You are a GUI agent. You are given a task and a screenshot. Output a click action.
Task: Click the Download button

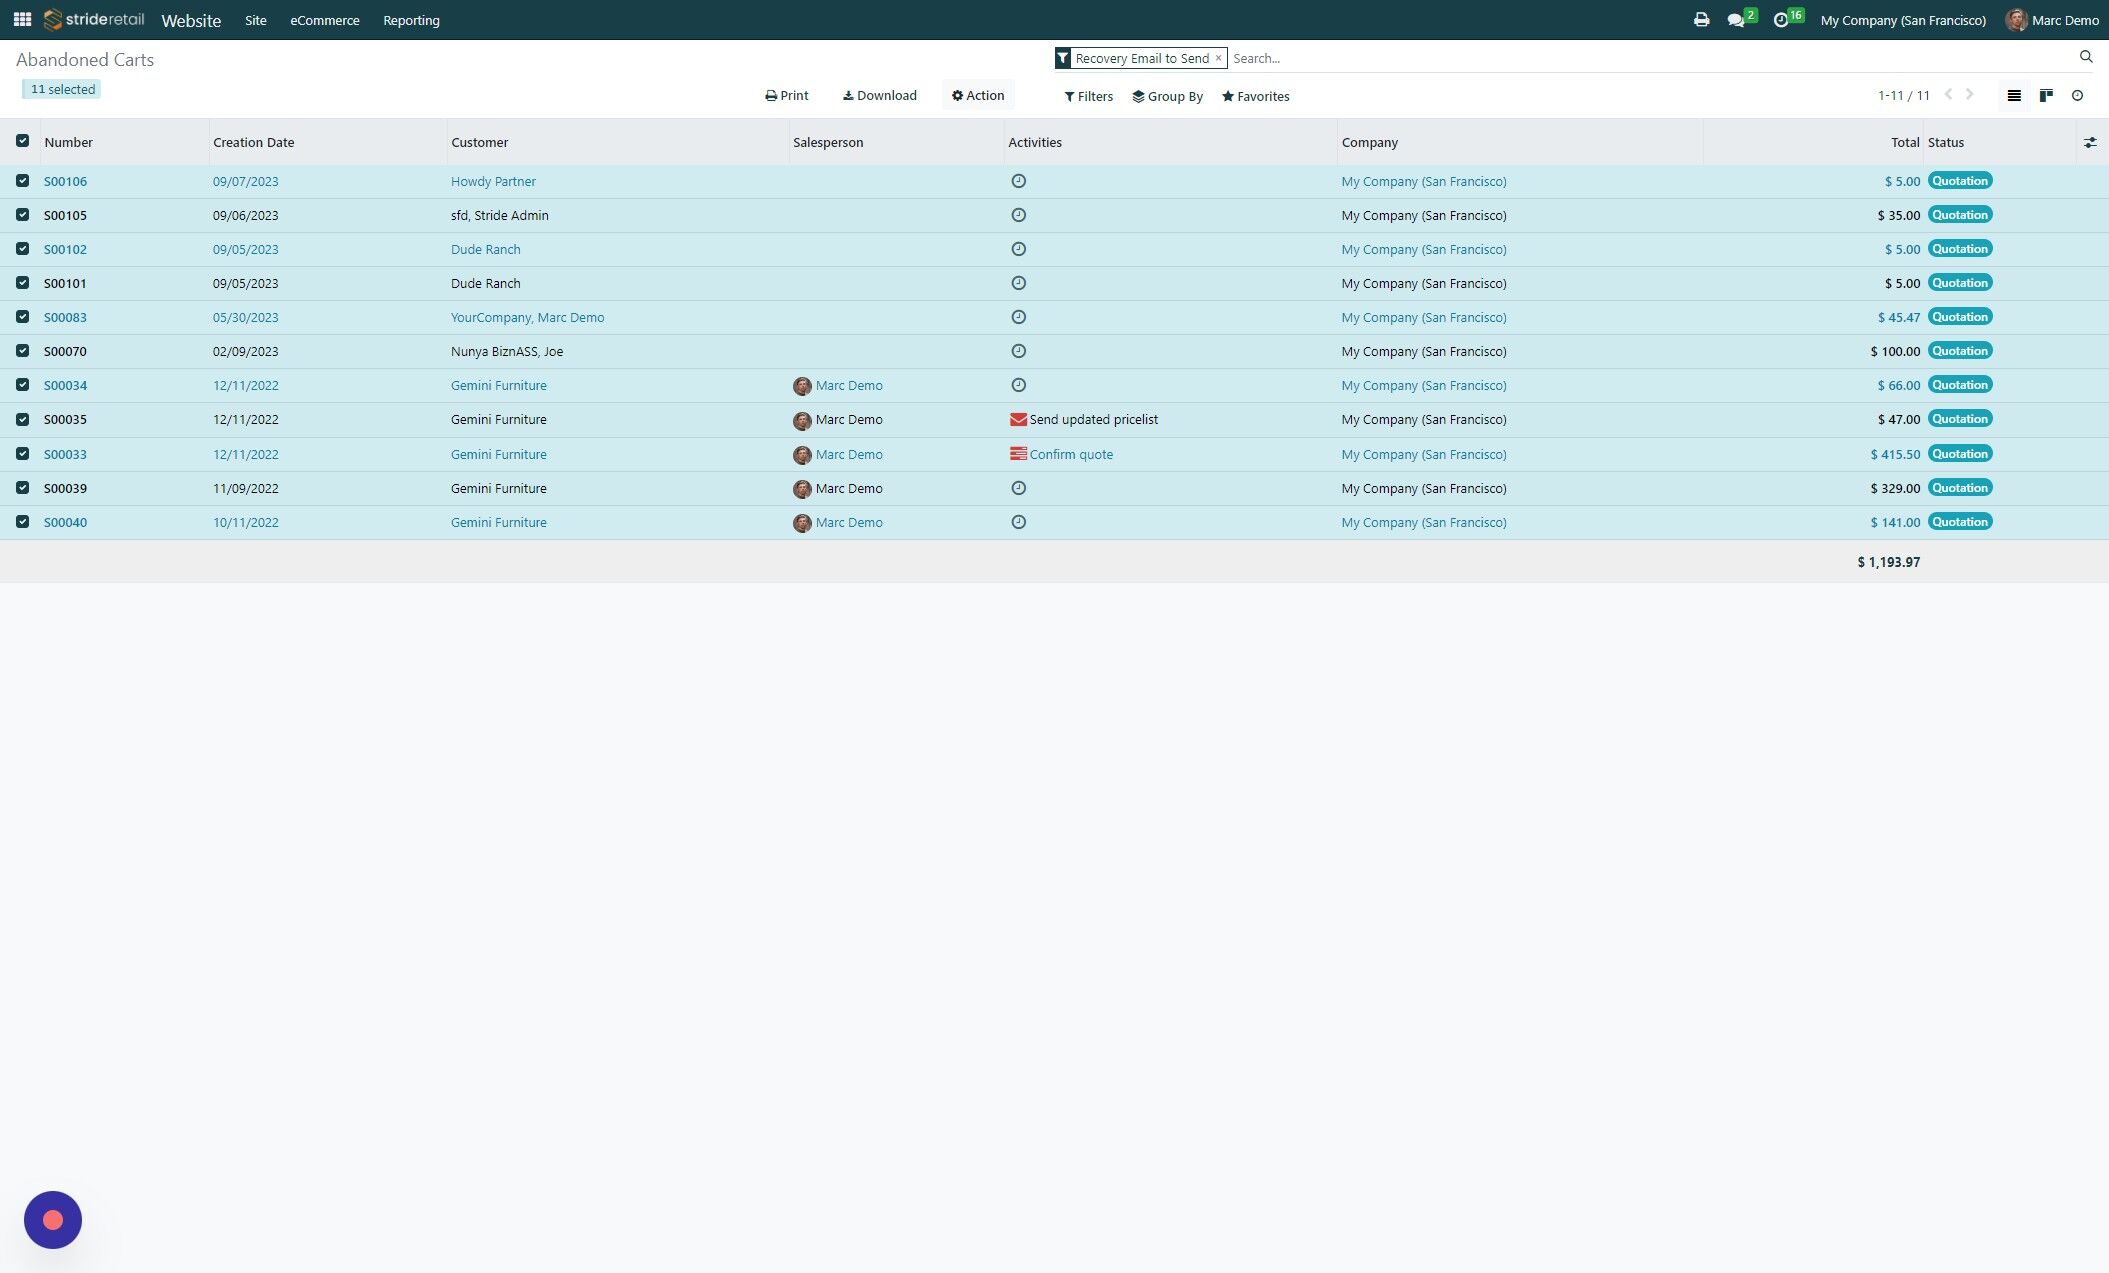879,95
